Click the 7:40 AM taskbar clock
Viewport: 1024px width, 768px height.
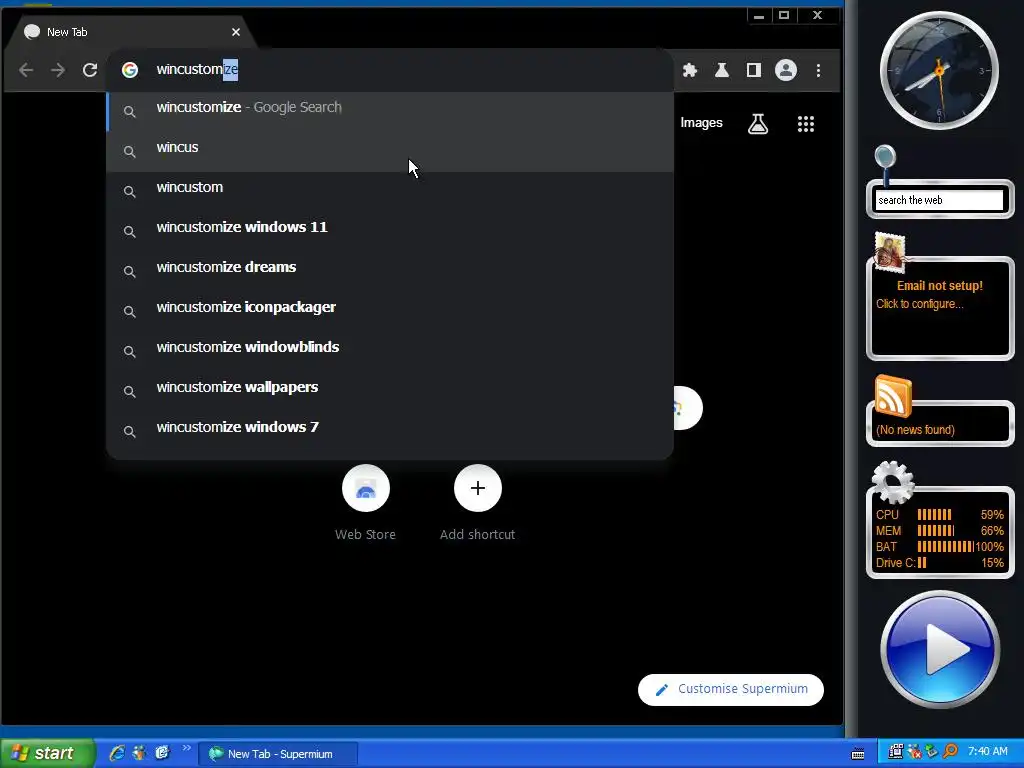coord(987,752)
